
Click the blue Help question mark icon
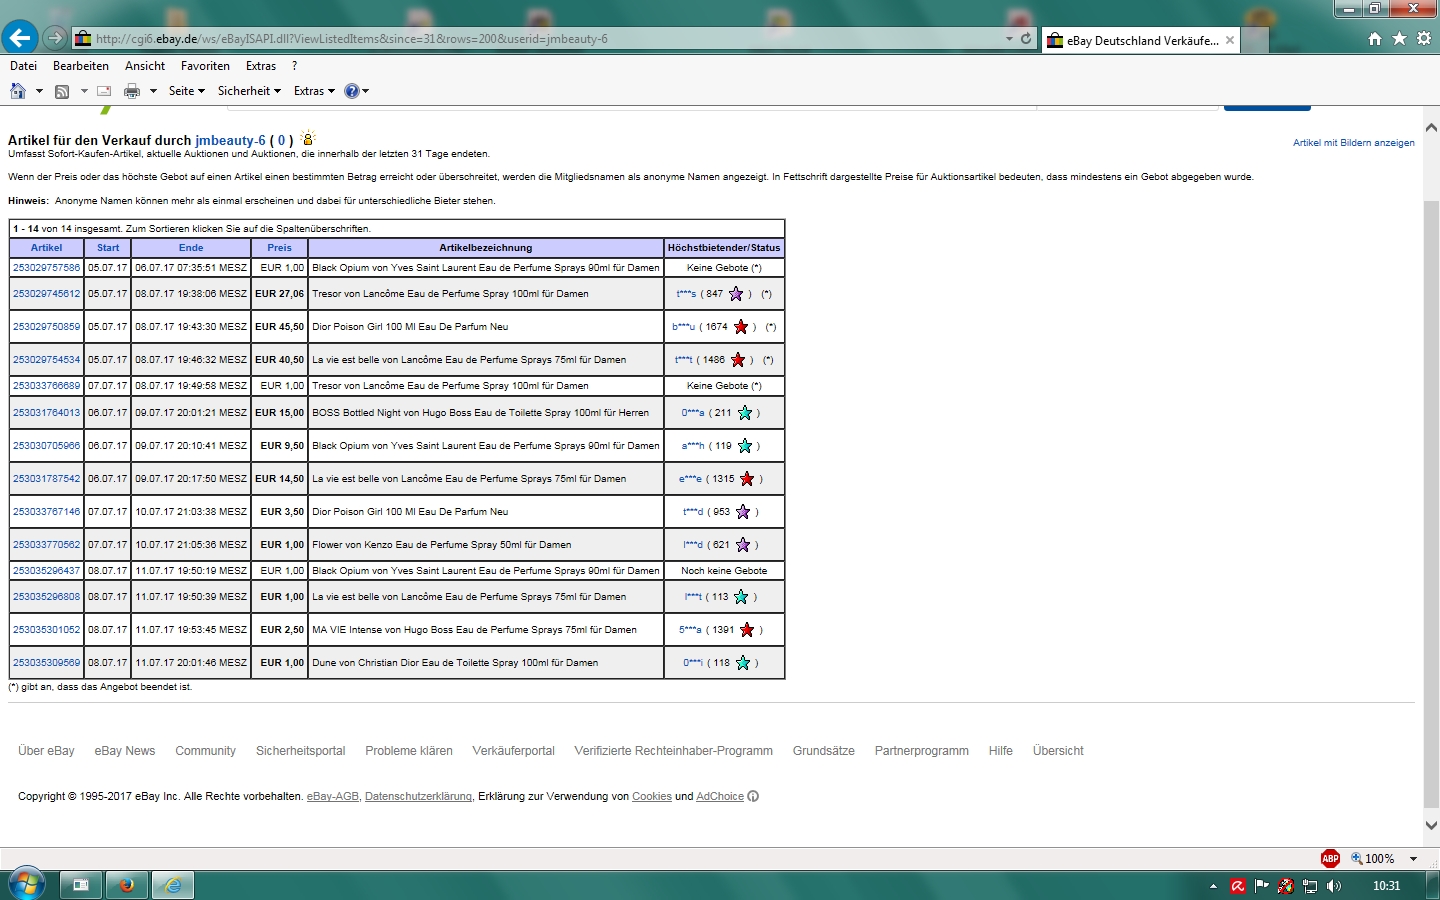(351, 91)
